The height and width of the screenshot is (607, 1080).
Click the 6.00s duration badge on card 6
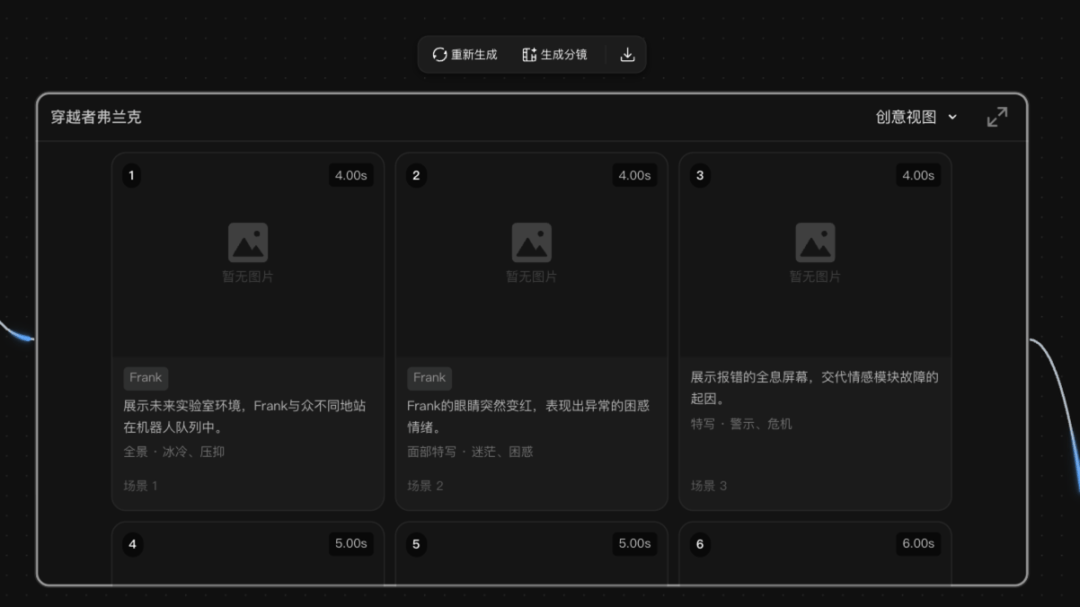918,544
